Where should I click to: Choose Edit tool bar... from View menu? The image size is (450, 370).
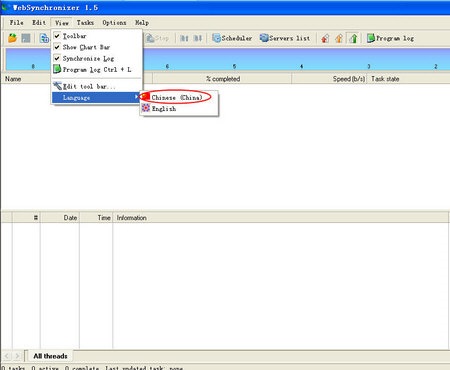97,86
